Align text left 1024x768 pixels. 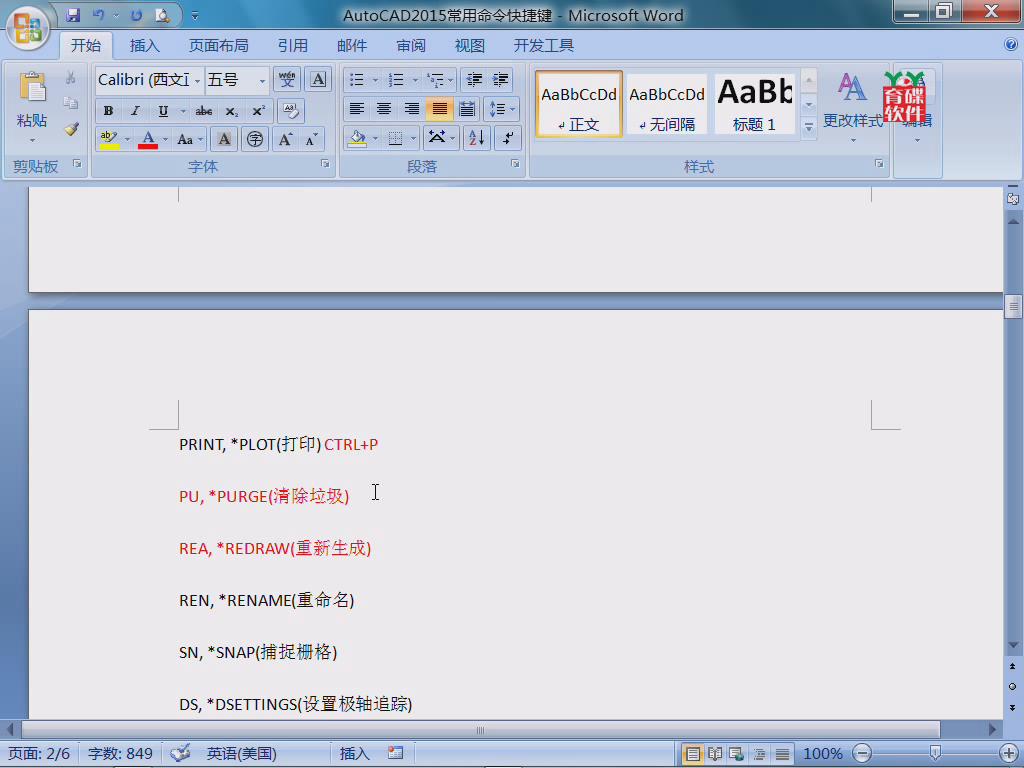click(x=357, y=109)
